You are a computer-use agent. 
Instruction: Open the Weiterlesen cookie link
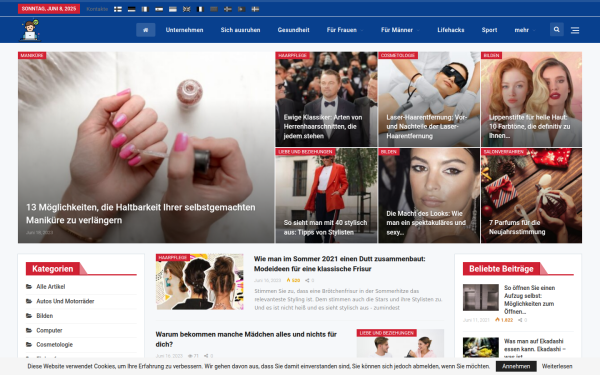[x=557, y=366]
